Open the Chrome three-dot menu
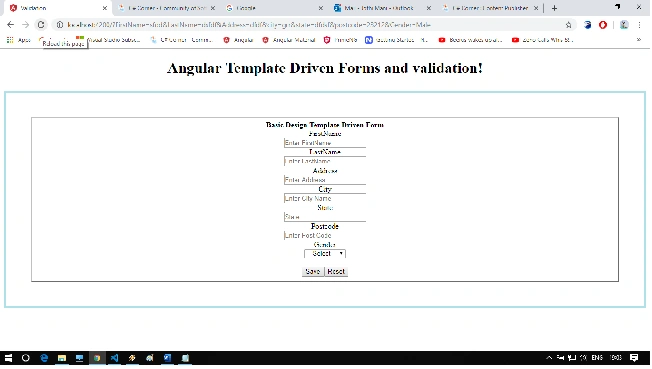The height and width of the screenshot is (369, 652). (640, 25)
